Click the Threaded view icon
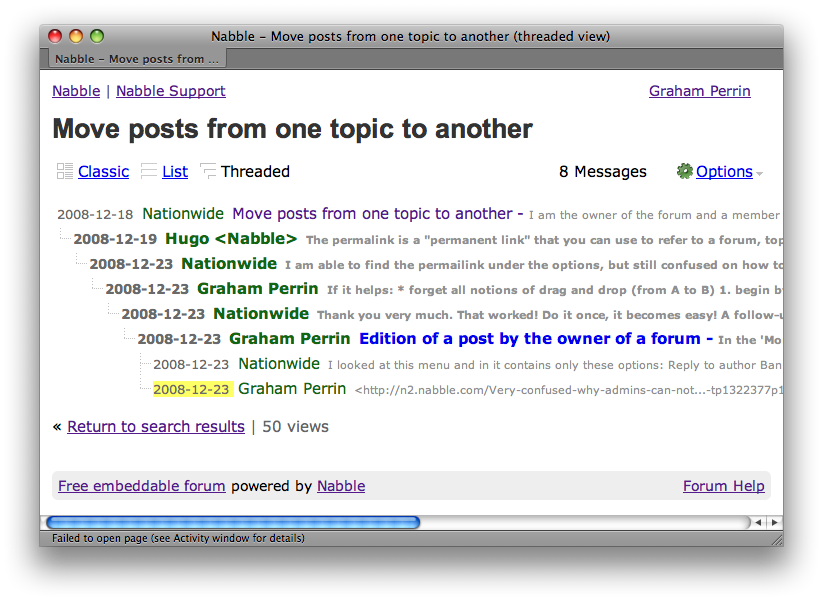 [x=208, y=172]
